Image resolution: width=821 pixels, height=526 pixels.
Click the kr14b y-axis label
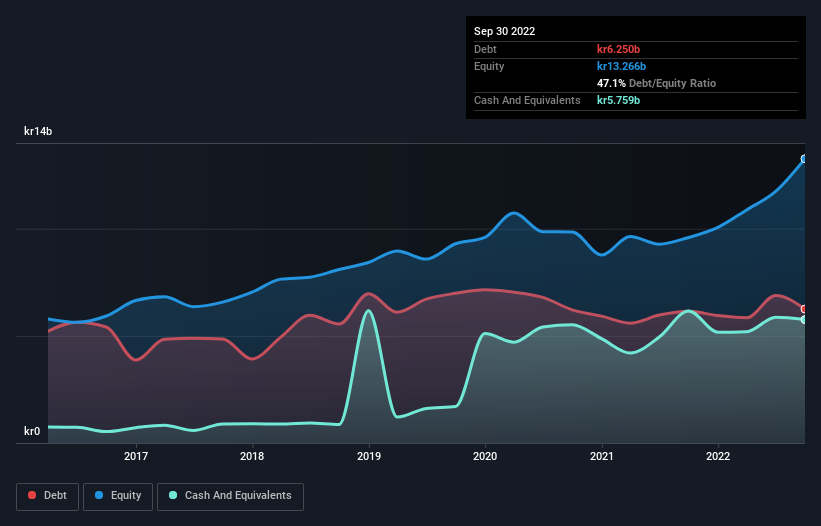pyautogui.click(x=38, y=131)
